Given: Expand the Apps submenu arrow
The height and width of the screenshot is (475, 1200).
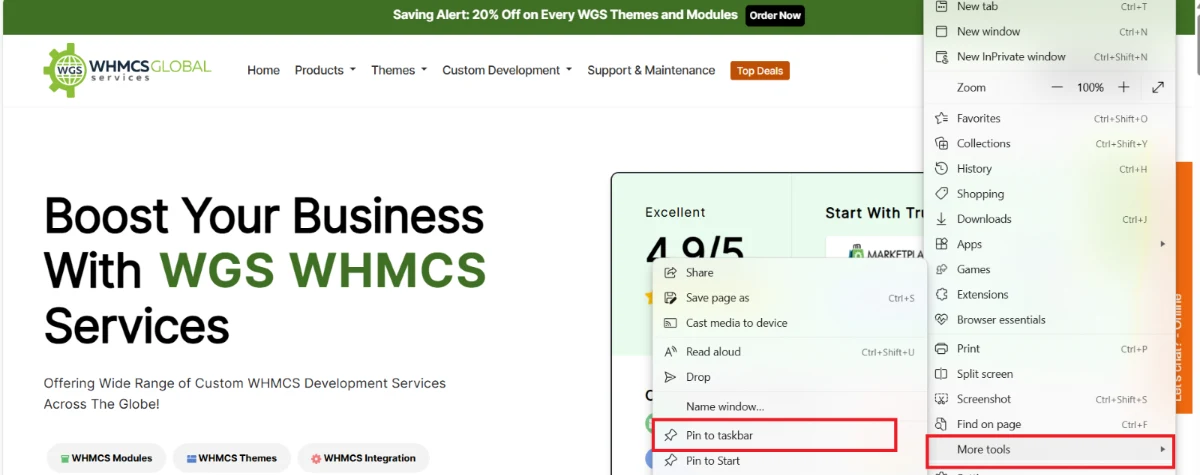Looking at the screenshot, I should 1162,244.
